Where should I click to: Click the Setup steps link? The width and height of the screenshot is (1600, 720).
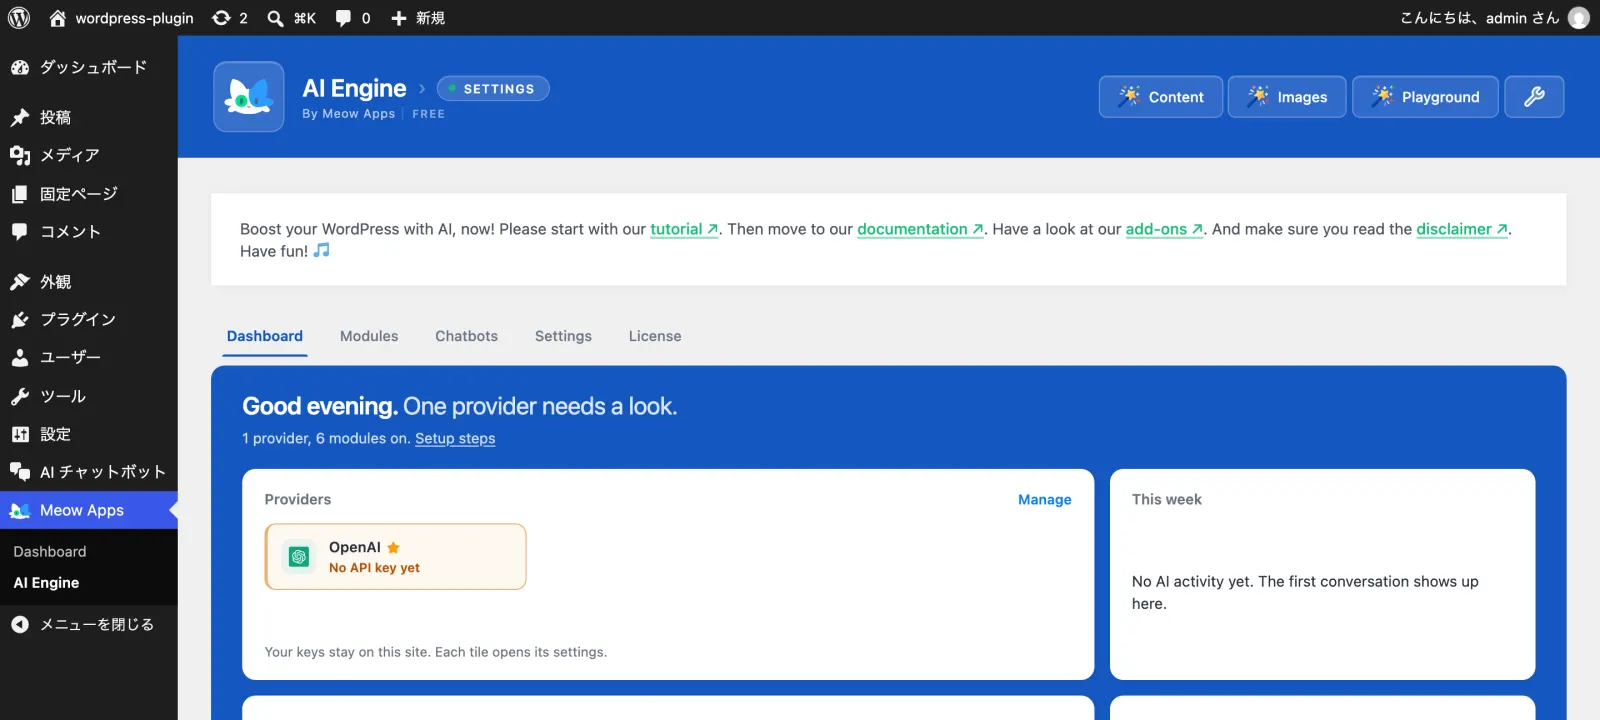[x=455, y=438]
